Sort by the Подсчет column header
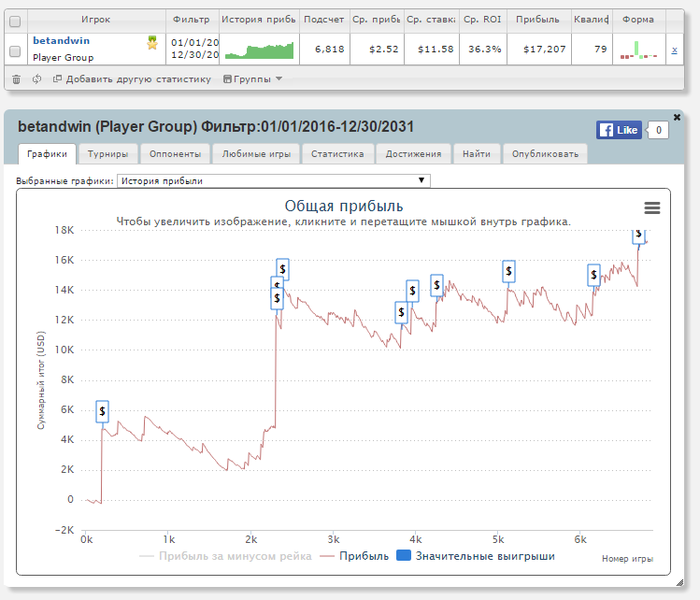This screenshot has height=600, width=700. [x=324, y=20]
